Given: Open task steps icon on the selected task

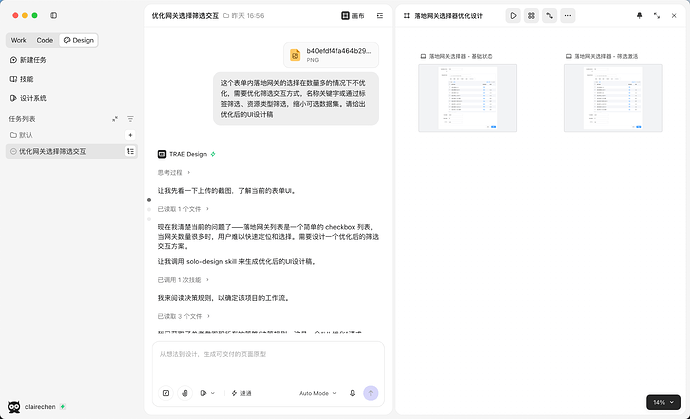Looking at the screenshot, I should [130, 151].
